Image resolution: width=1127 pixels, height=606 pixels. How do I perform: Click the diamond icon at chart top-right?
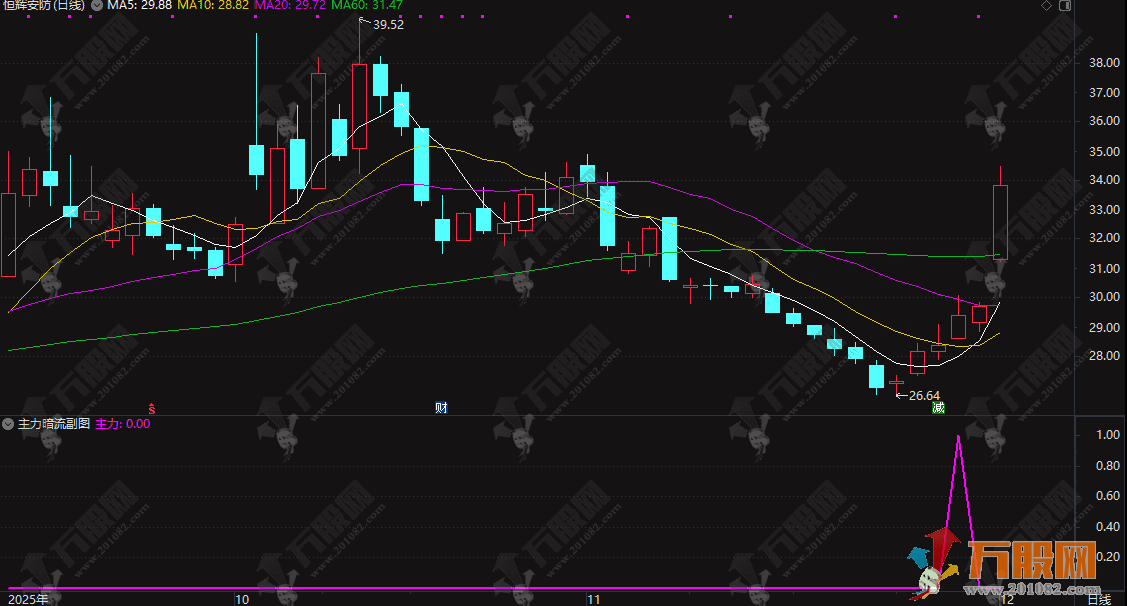click(1046, 5)
